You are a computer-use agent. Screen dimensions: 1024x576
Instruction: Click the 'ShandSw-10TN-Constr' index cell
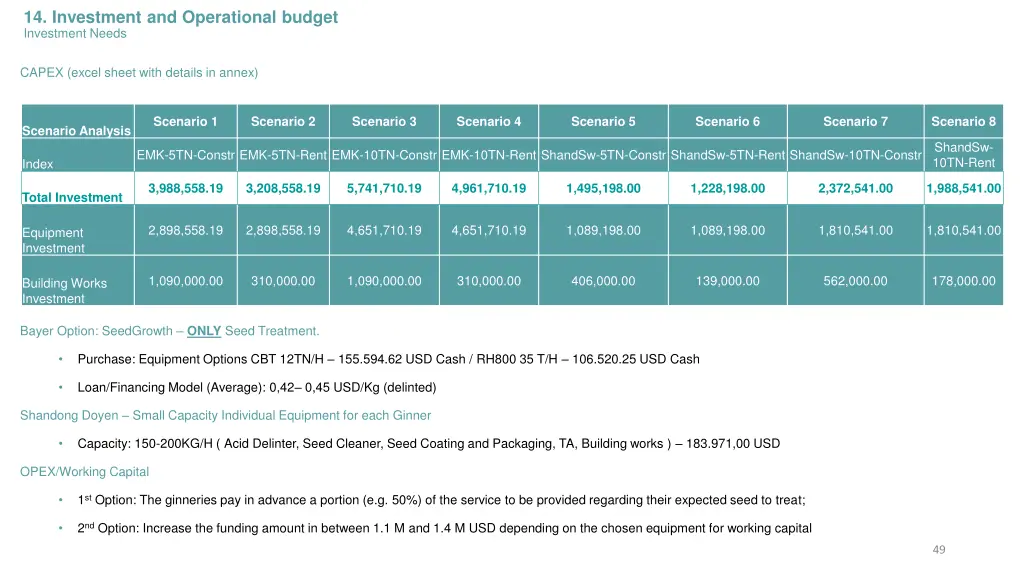click(x=856, y=155)
